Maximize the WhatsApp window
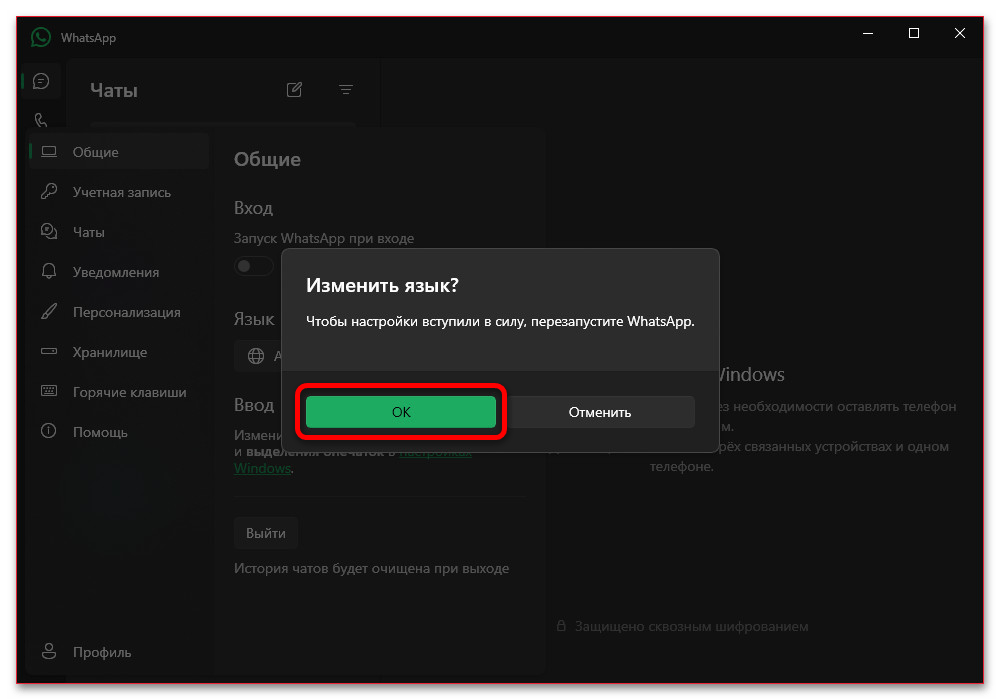The width and height of the screenshot is (1000, 700). click(x=914, y=33)
